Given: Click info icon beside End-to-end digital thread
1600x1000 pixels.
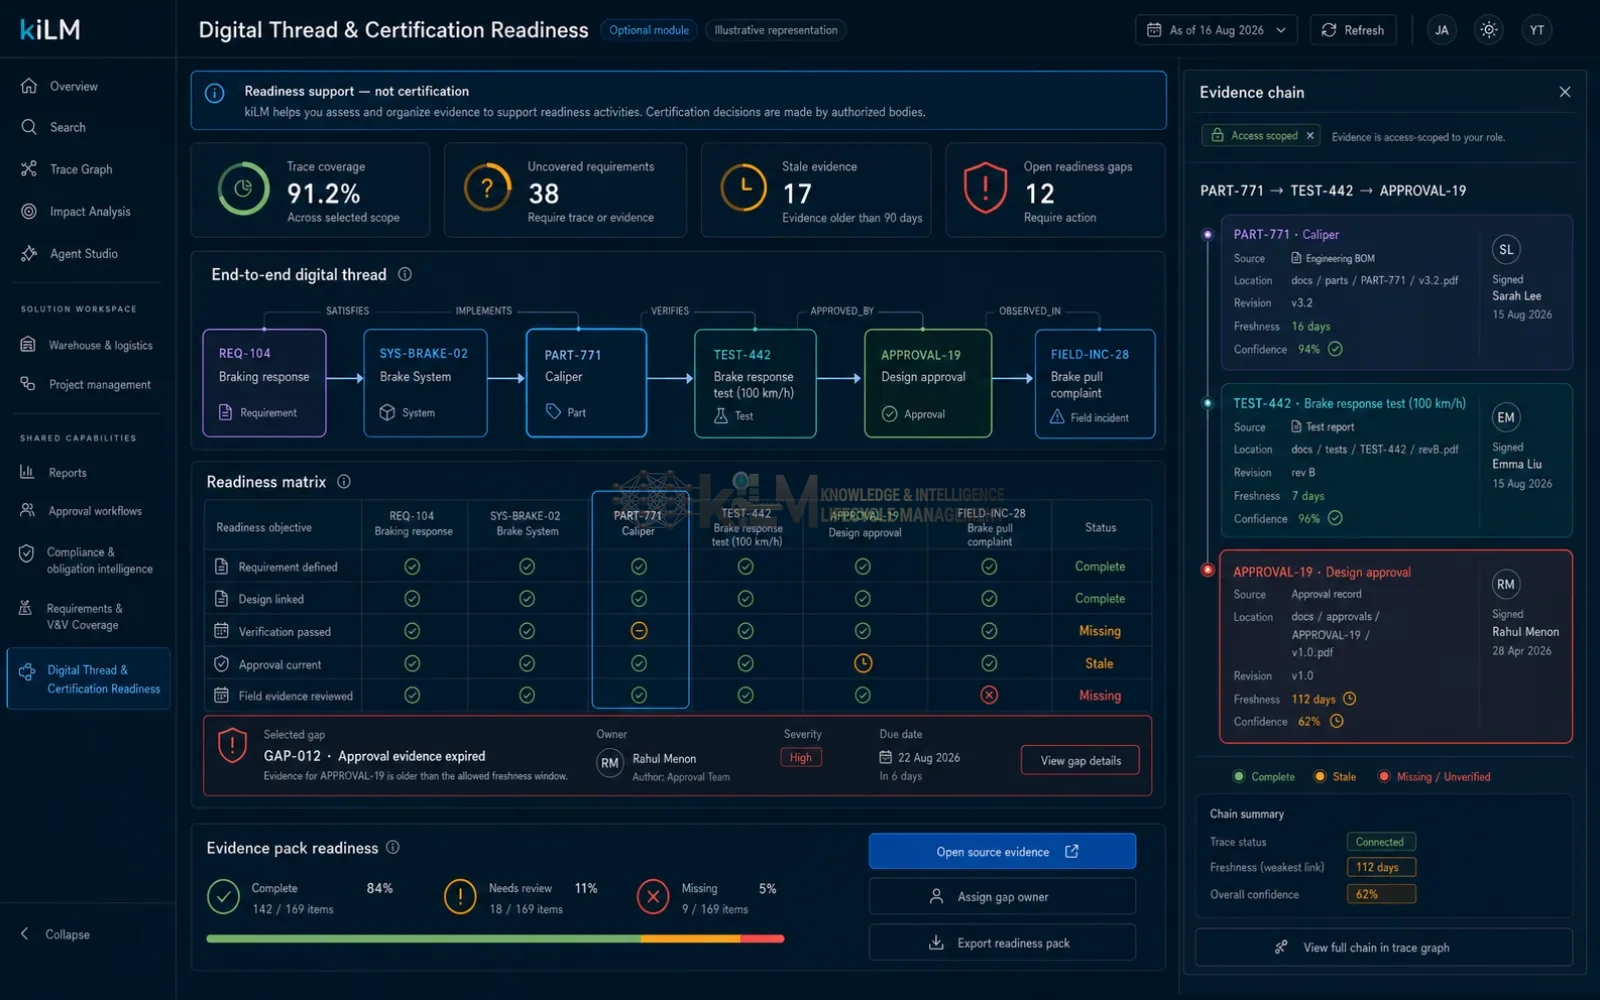Looking at the screenshot, I should 405,274.
